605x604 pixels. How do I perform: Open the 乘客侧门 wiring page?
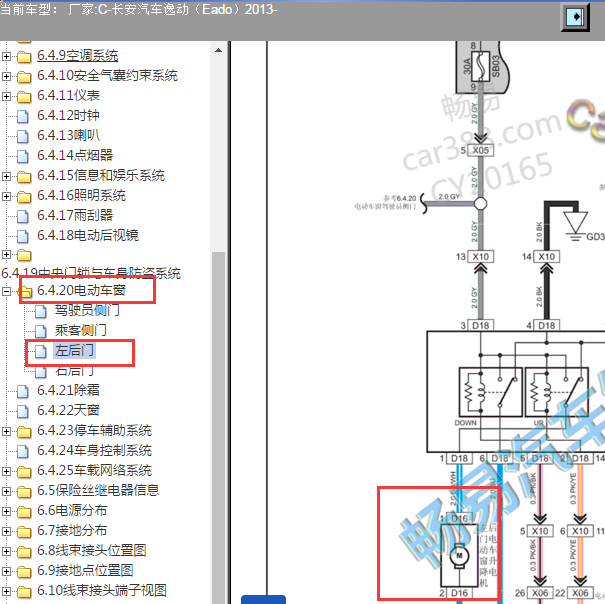click(80, 331)
